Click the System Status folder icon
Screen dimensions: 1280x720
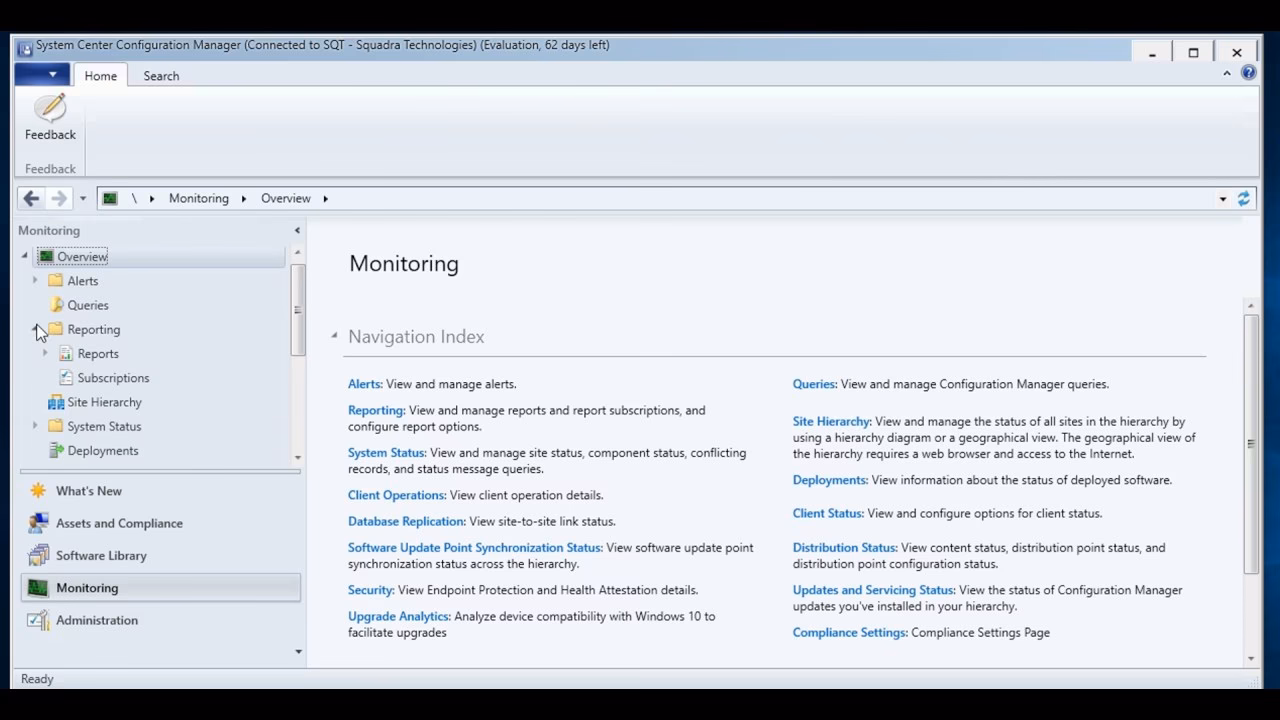pyautogui.click(x=56, y=426)
